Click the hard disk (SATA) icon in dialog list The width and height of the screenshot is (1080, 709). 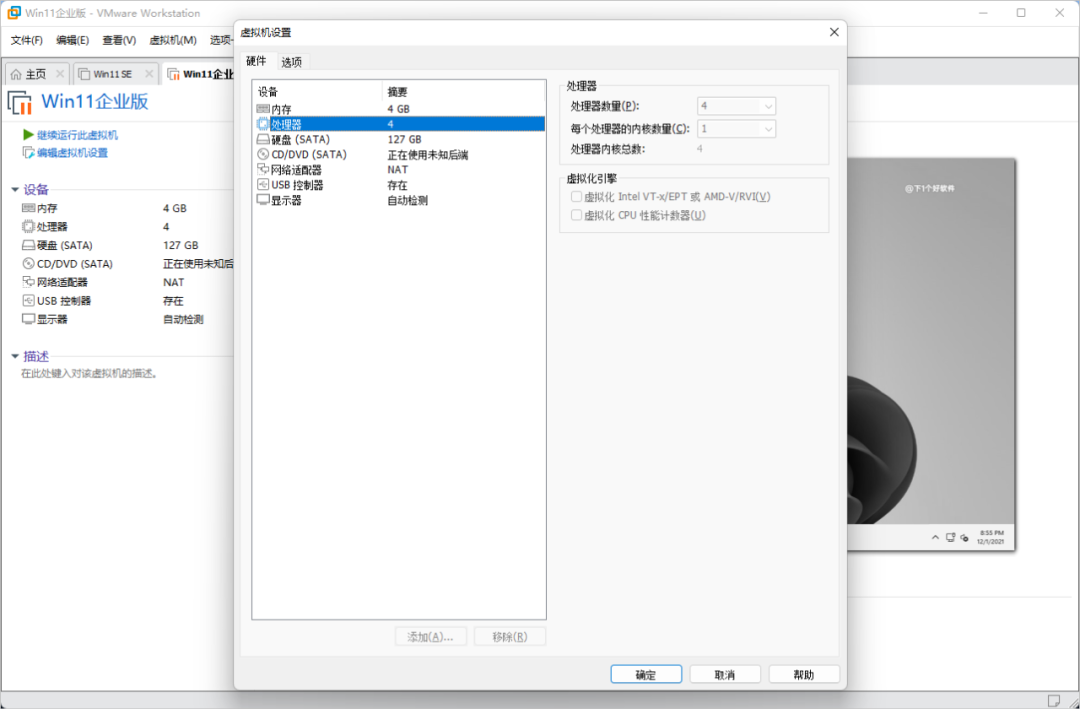click(263, 139)
